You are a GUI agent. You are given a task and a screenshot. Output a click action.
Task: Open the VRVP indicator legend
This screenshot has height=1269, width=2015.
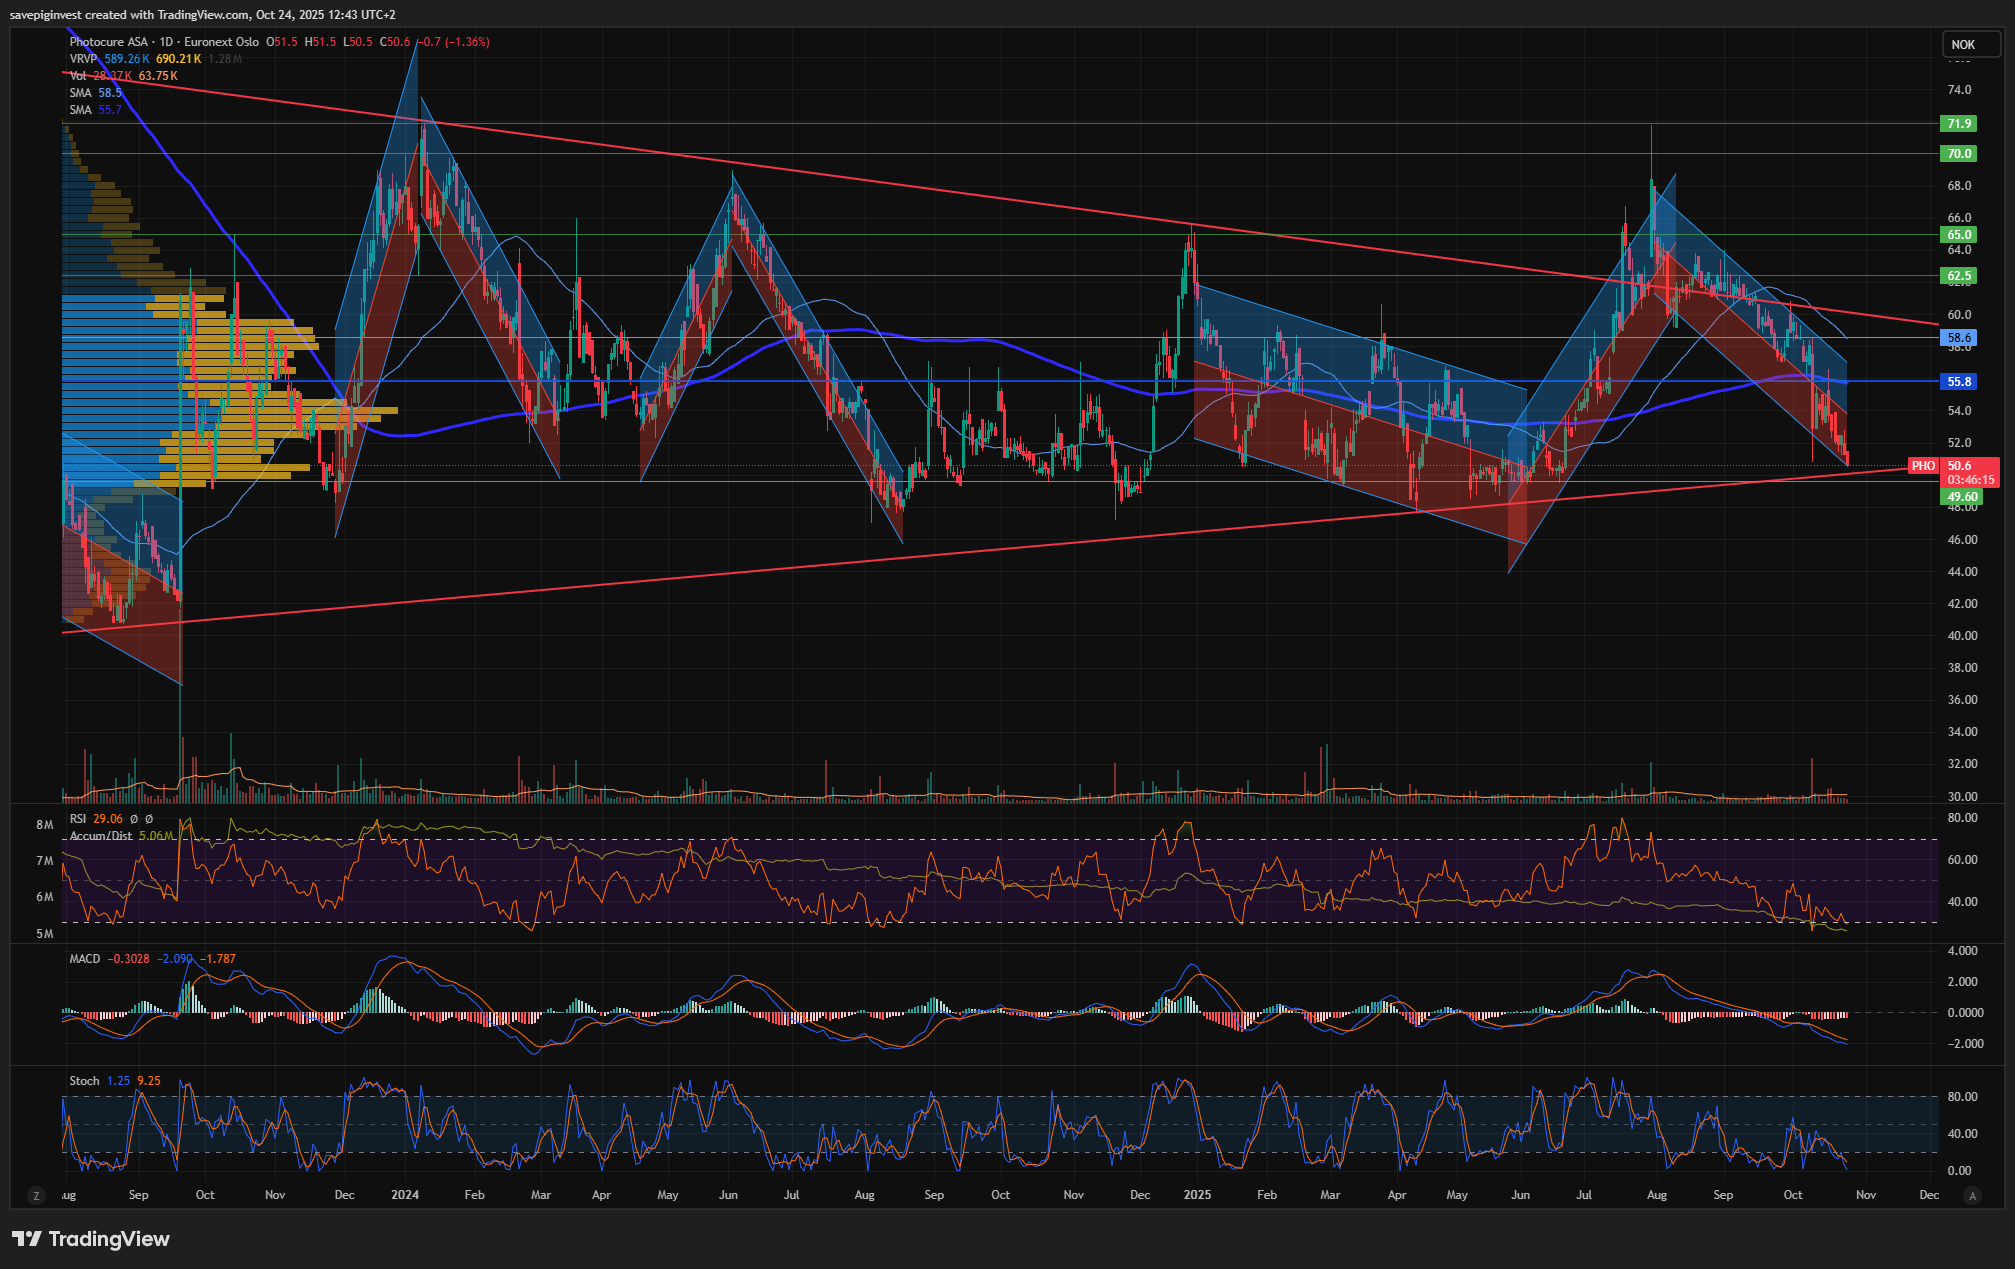[83, 59]
